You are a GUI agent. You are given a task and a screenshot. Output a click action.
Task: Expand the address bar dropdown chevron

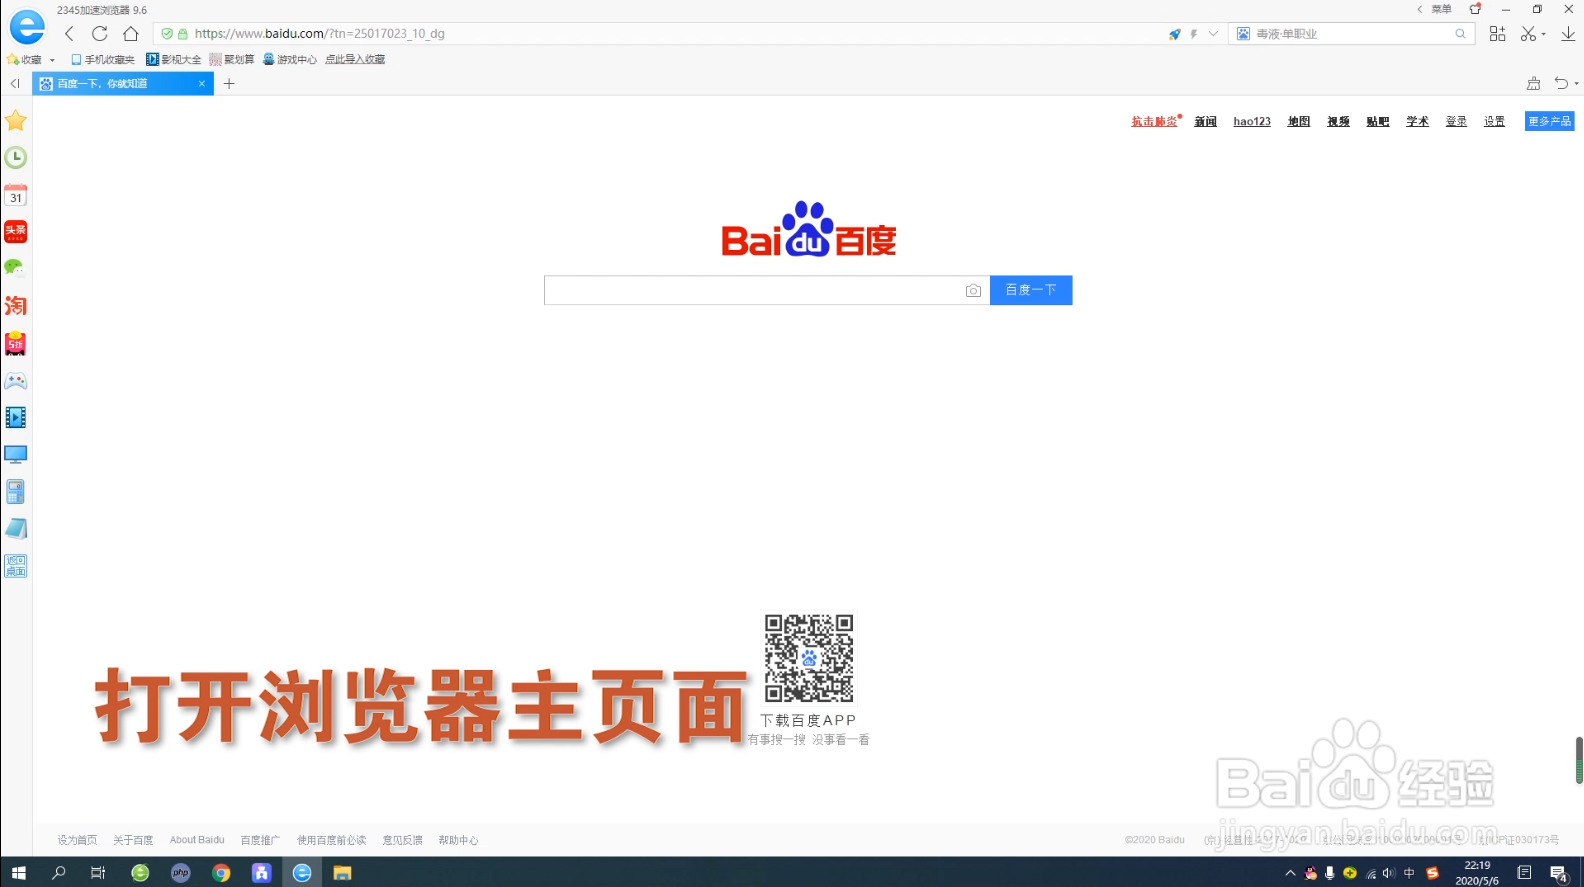click(1213, 34)
